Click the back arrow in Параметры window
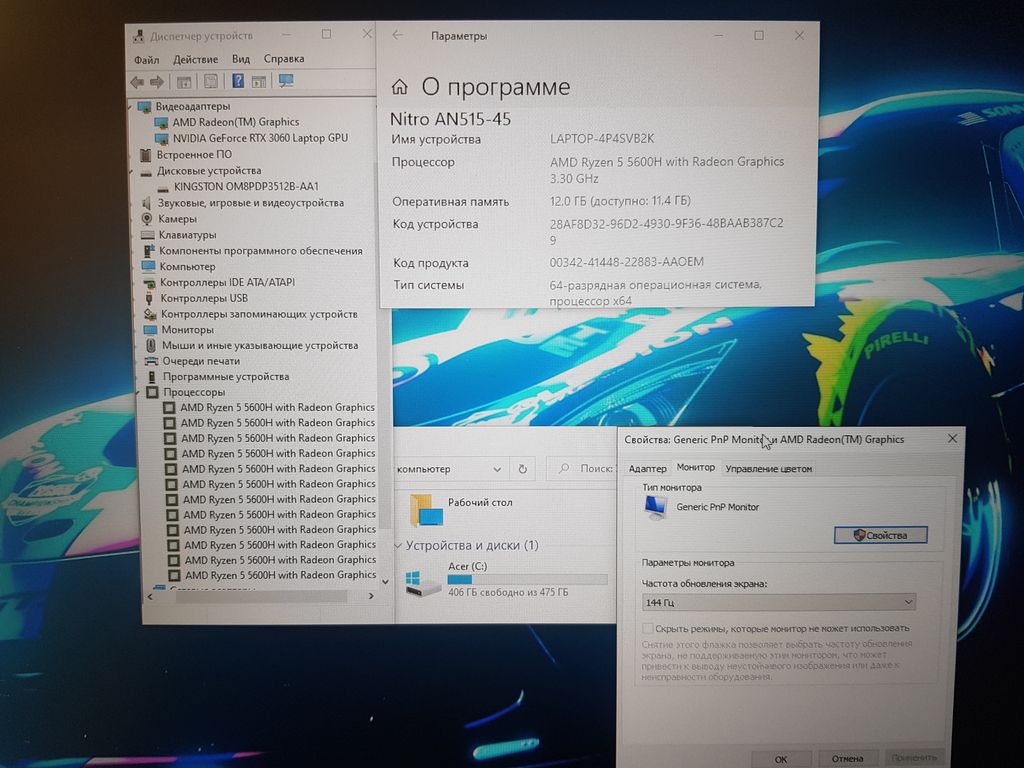This screenshot has height=768, width=1024. (x=398, y=35)
